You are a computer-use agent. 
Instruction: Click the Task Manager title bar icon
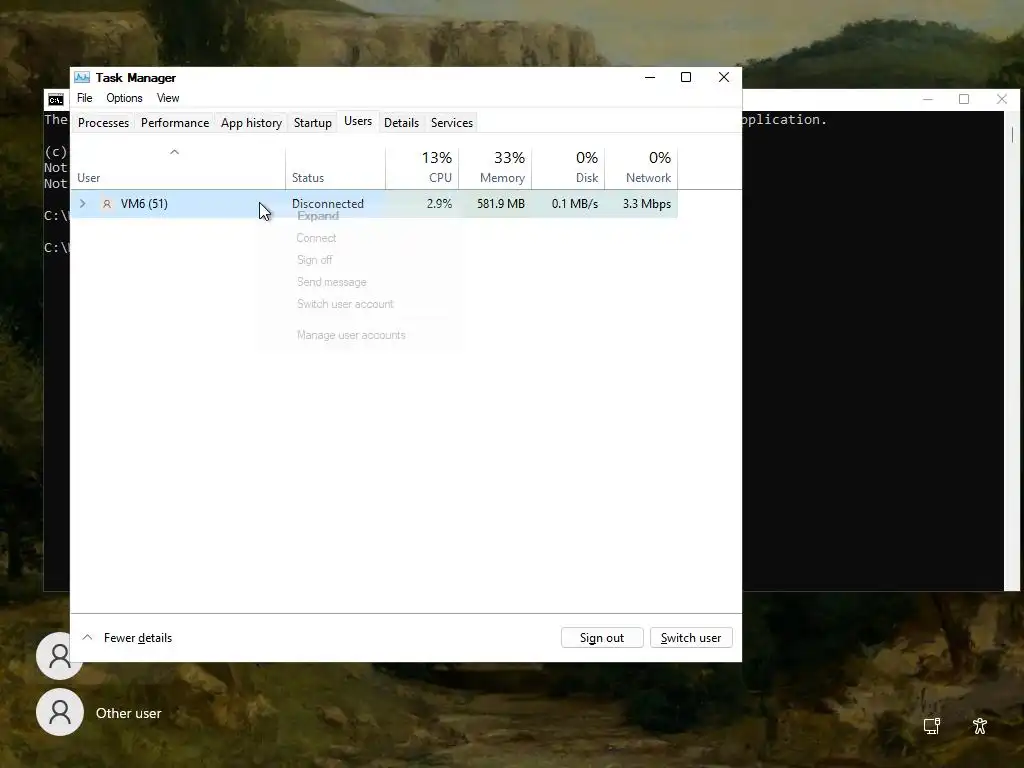coord(82,77)
